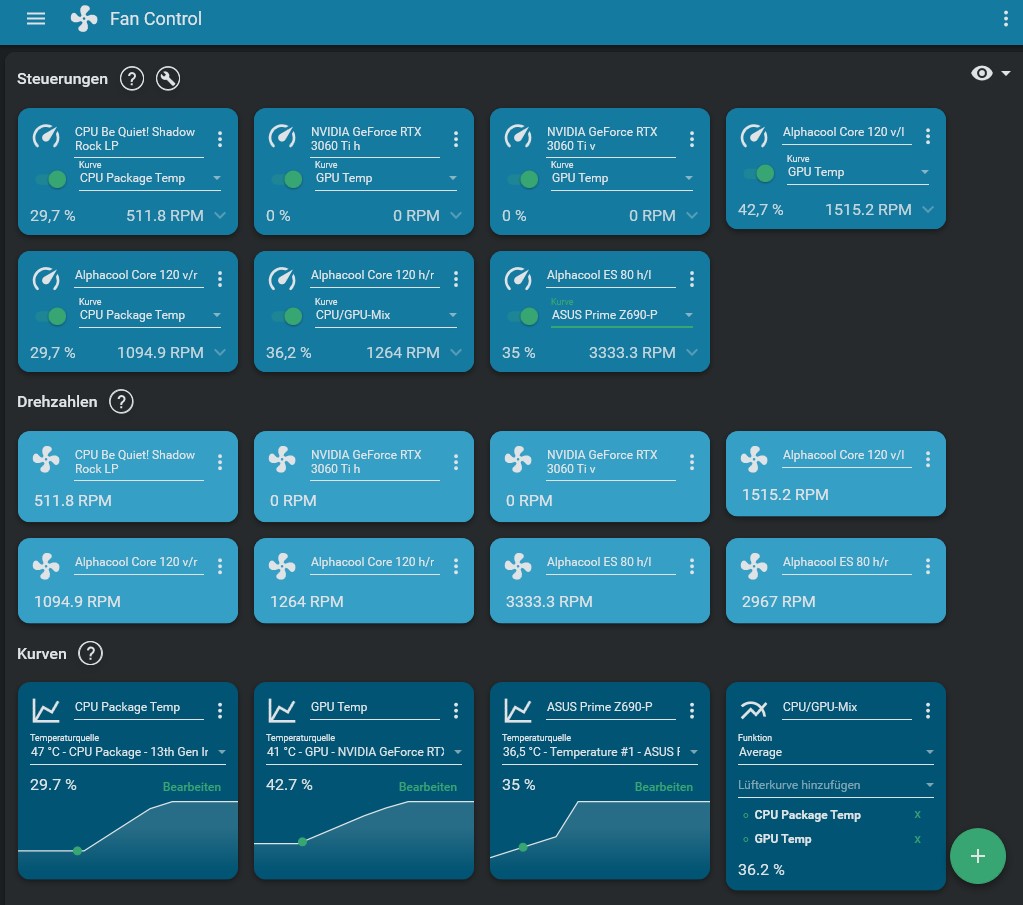Expand the CPU Be Quiet! control card chevron

point(220,215)
